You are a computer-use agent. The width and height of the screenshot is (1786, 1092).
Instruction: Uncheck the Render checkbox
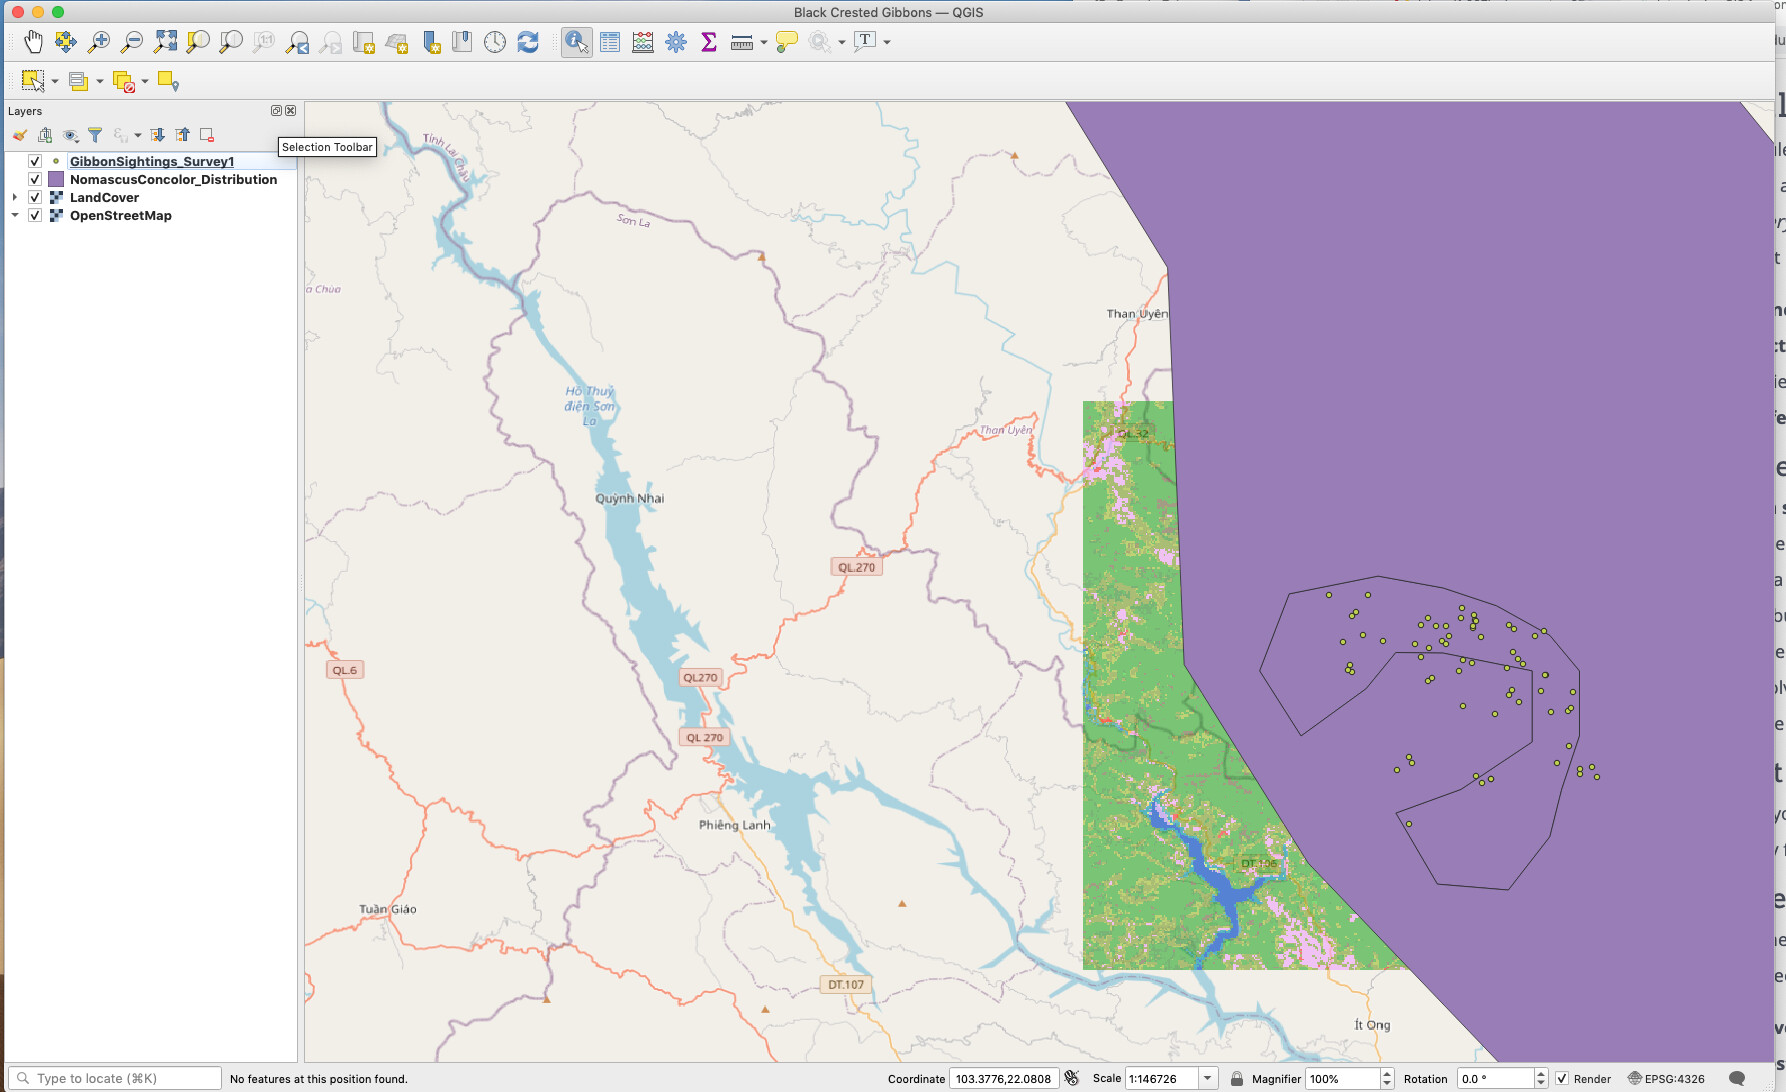1562,1079
